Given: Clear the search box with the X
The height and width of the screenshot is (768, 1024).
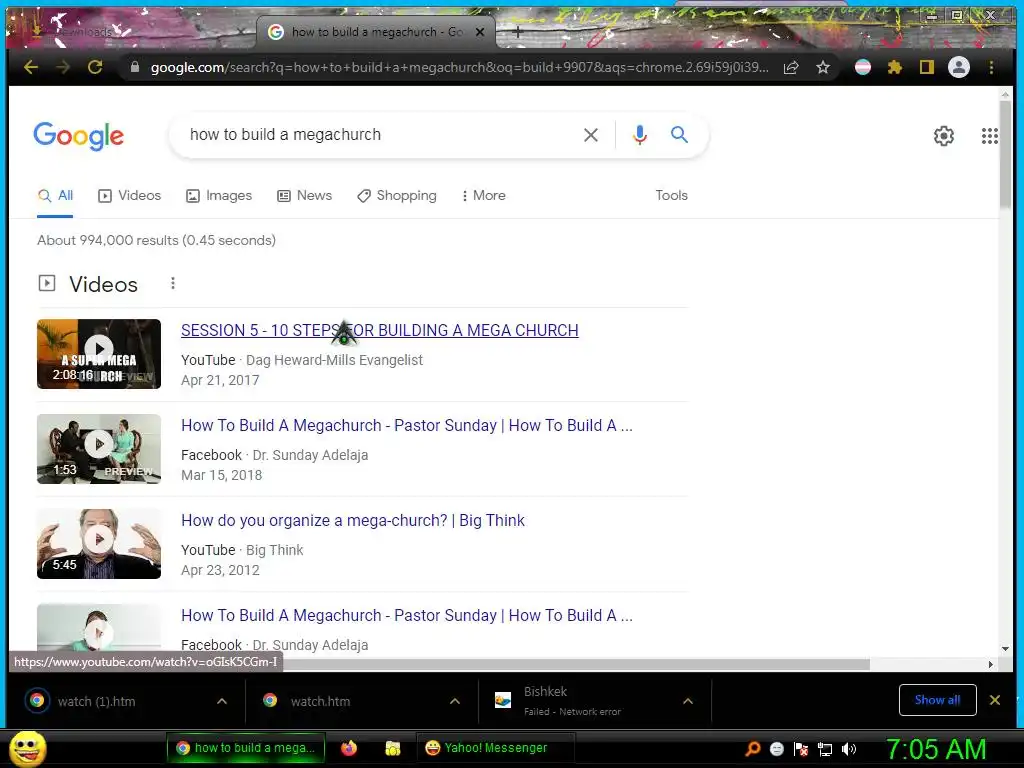Looking at the screenshot, I should point(590,135).
